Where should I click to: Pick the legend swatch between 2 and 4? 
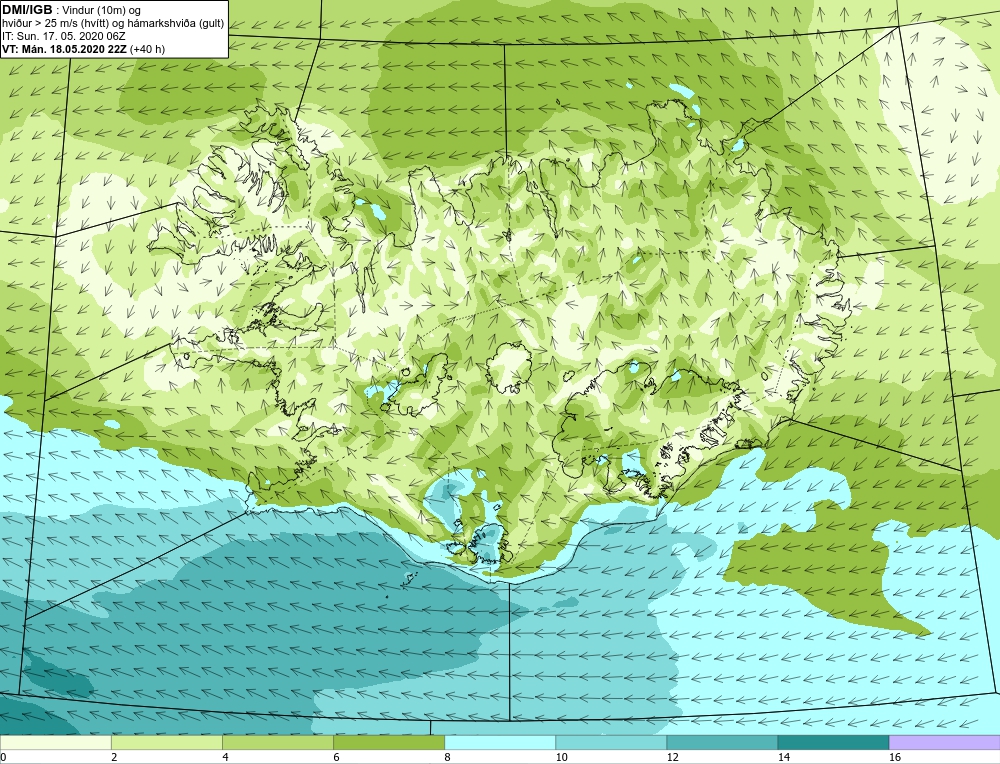[x=166, y=742]
